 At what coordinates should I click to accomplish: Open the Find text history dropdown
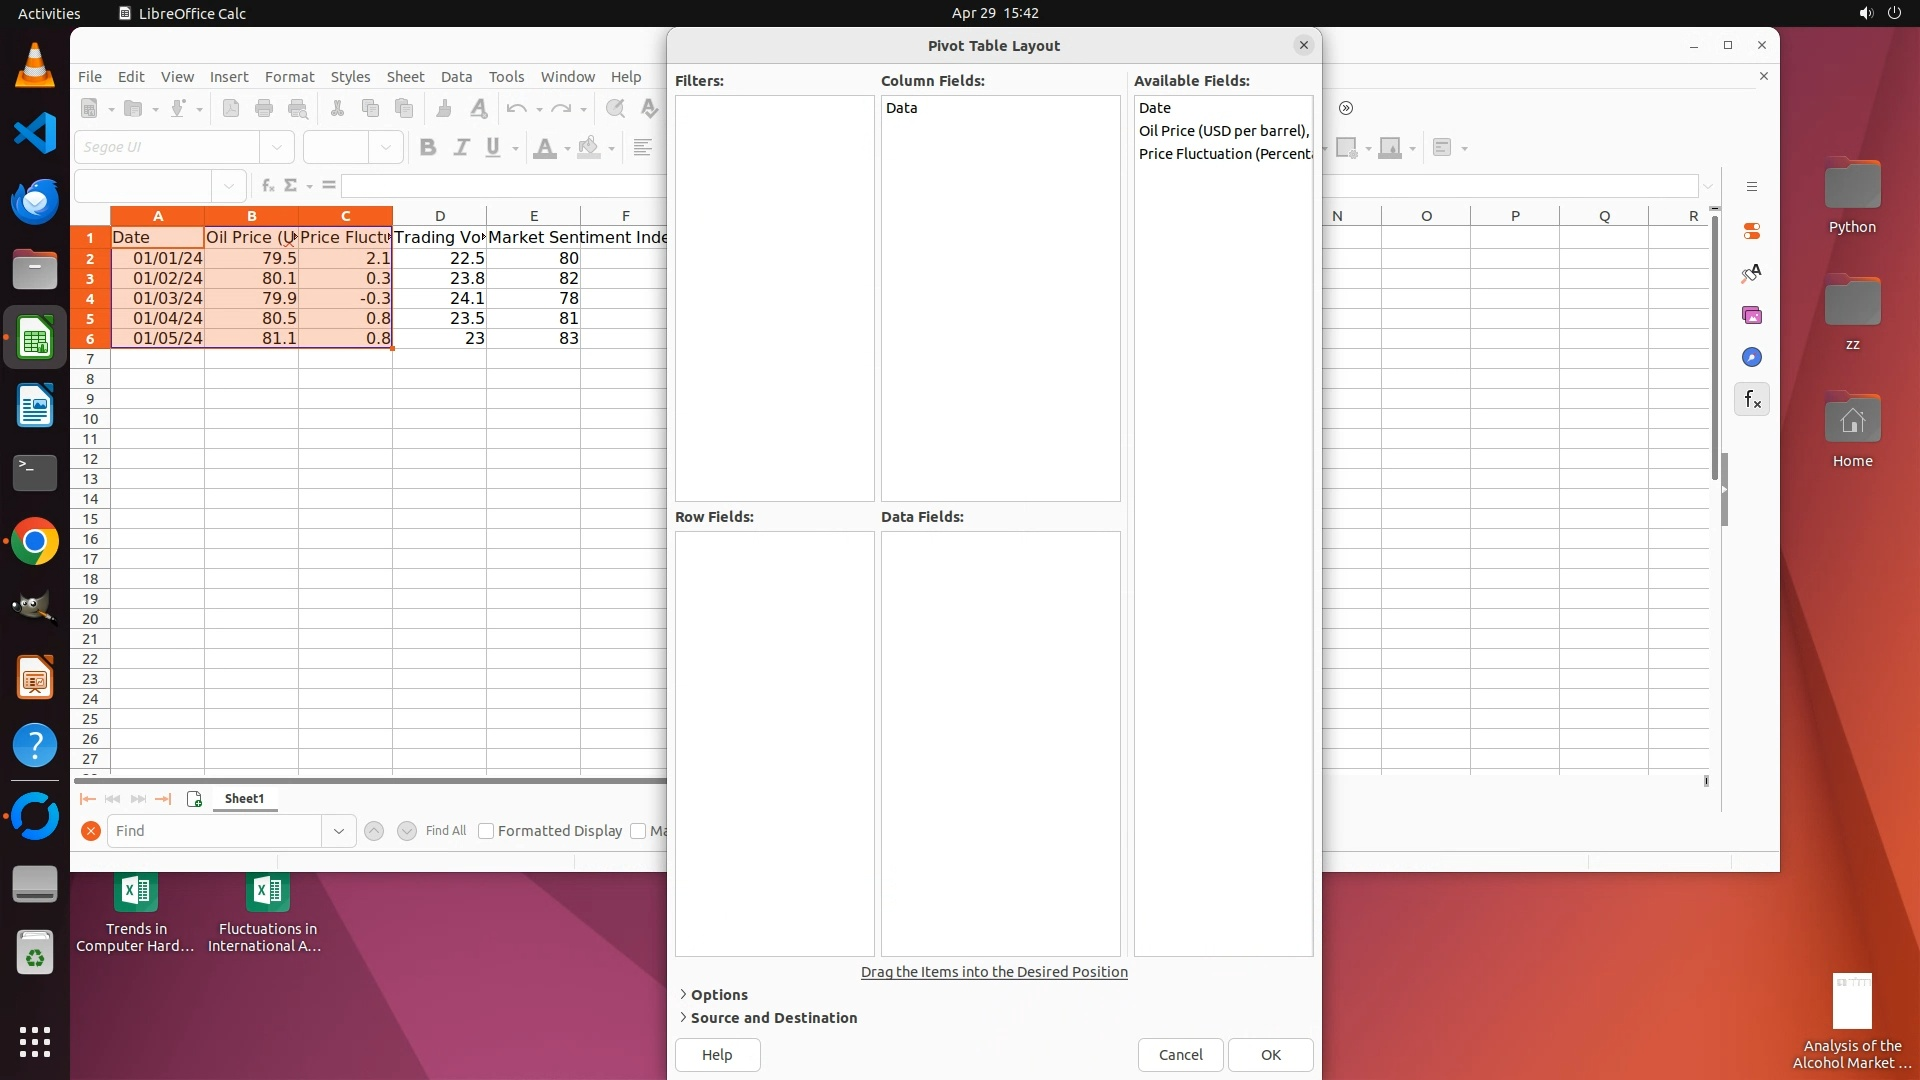pyautogui.click(x=339, y=831)
